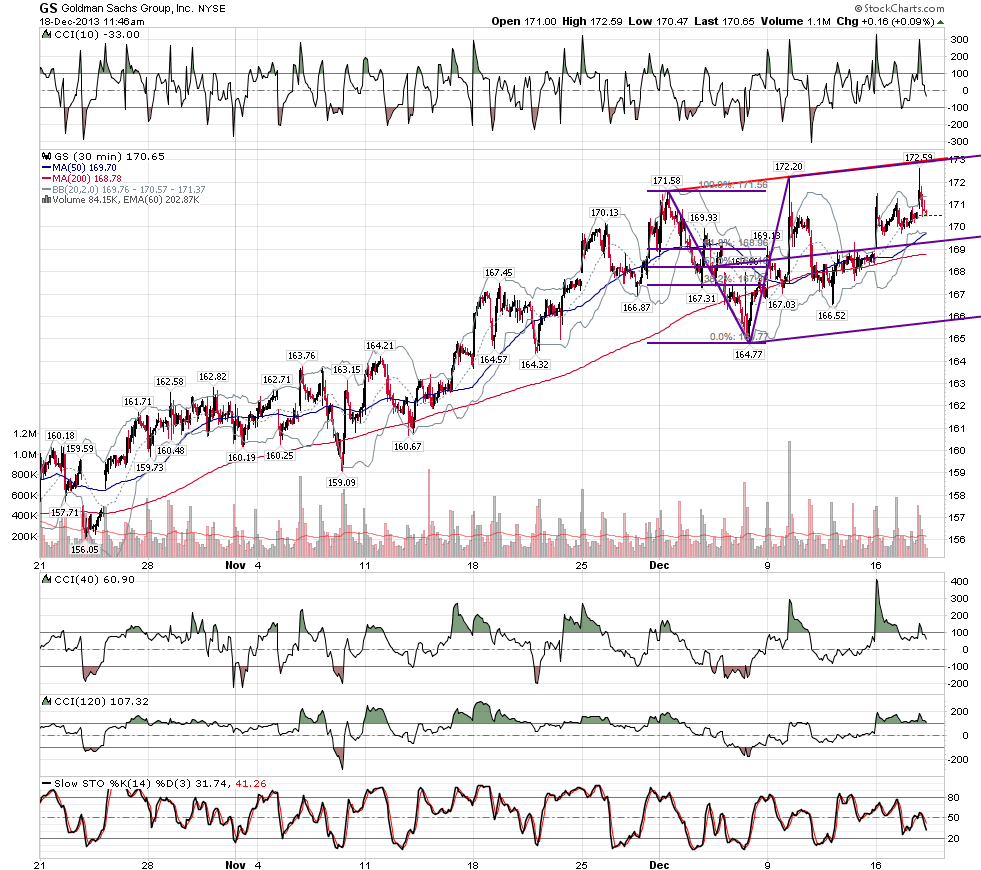Select the 'Goldman Sachs Group, Inc.' company name
The image size is (981, 870).
(x=127, y=9)
